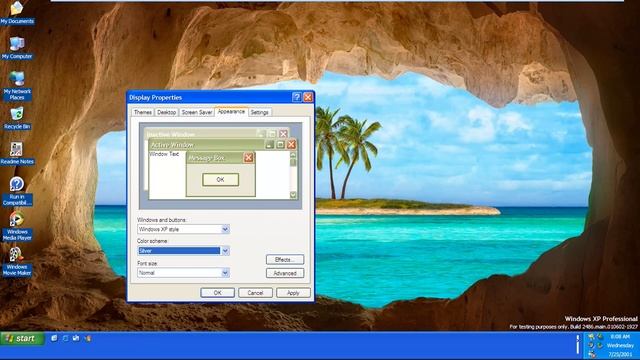Click the Windows Media Player icon

pyautogui.click(x=17, y=226)
